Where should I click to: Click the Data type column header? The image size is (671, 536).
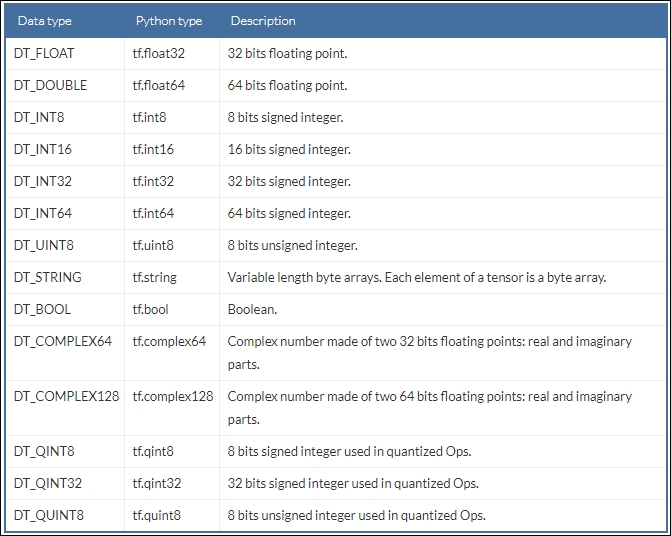point(45,21)
